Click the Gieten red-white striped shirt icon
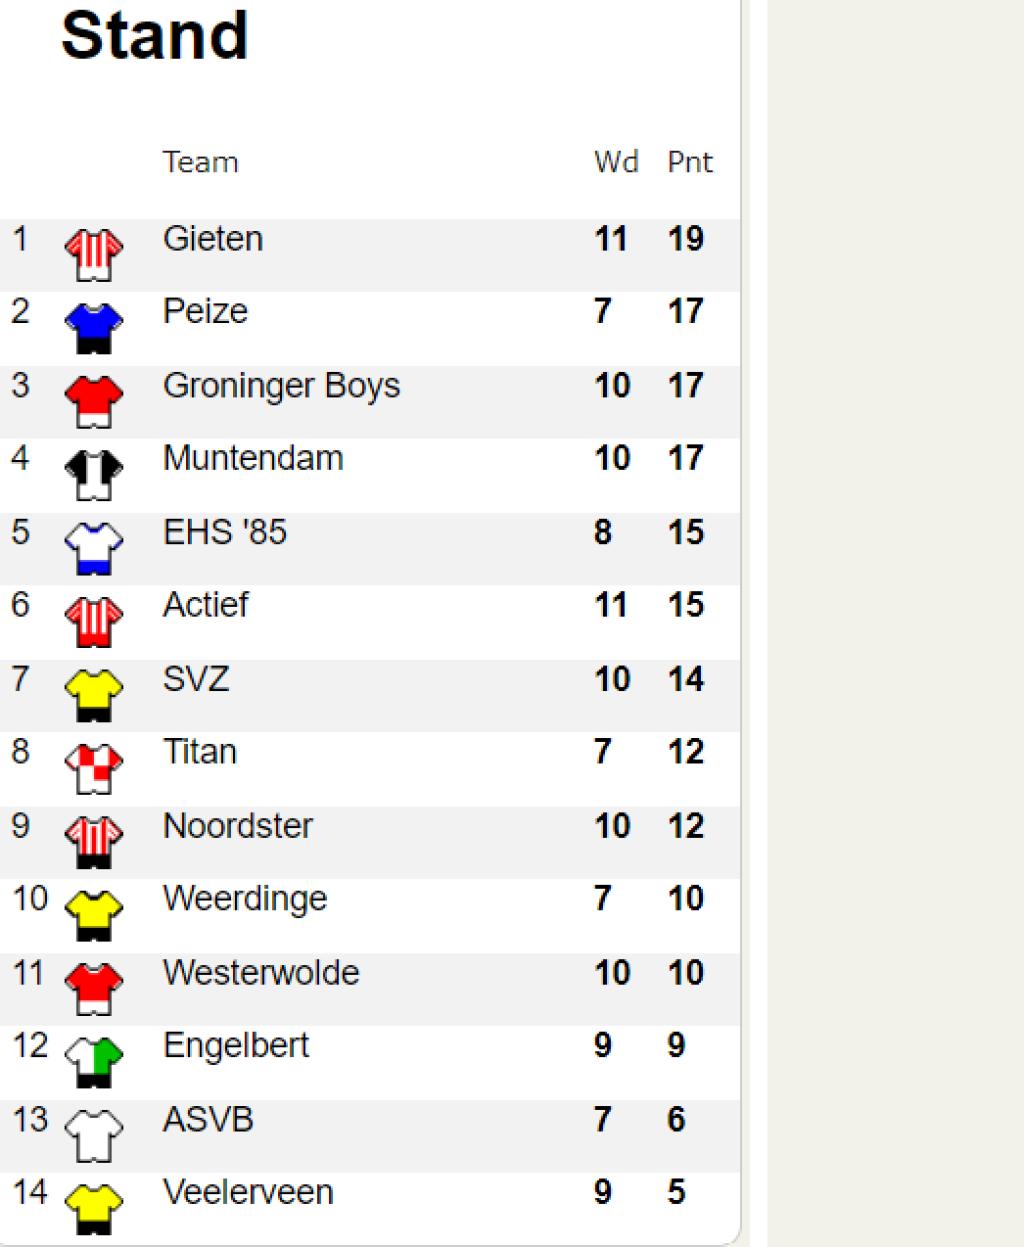 (x=94, y=255)
